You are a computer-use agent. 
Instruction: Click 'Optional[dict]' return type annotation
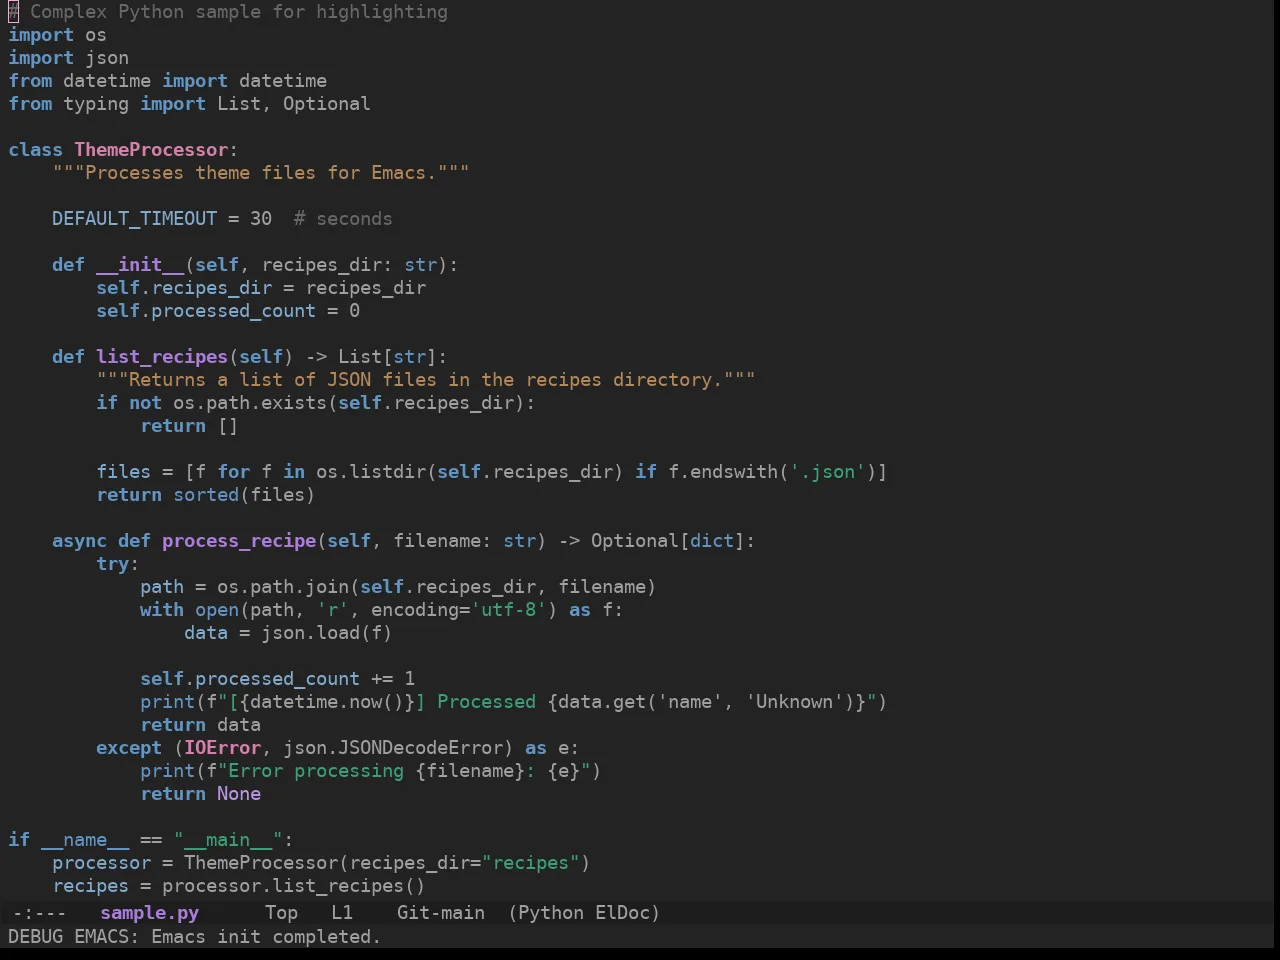[667, 541]
